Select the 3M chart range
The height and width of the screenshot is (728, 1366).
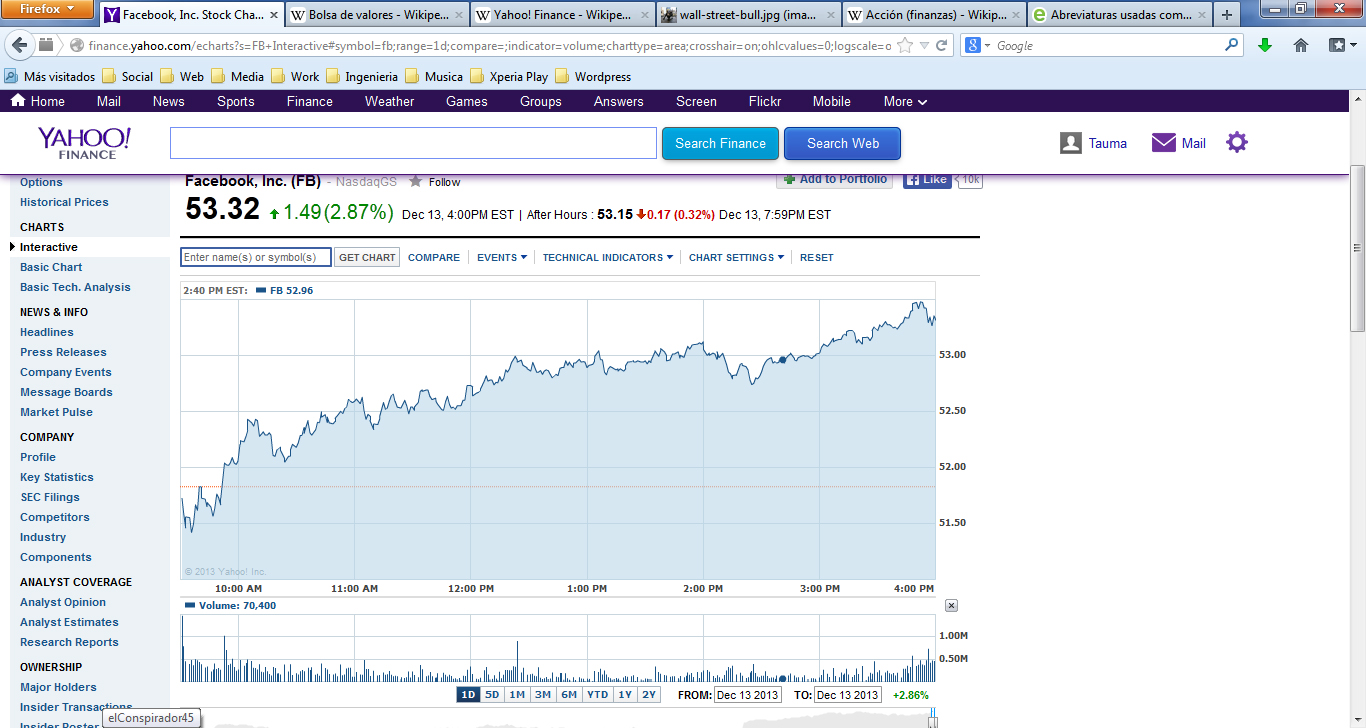(x=542, y=695)
